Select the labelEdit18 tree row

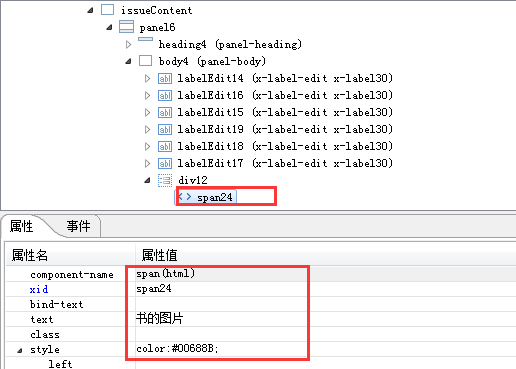[x=285, y=146]
